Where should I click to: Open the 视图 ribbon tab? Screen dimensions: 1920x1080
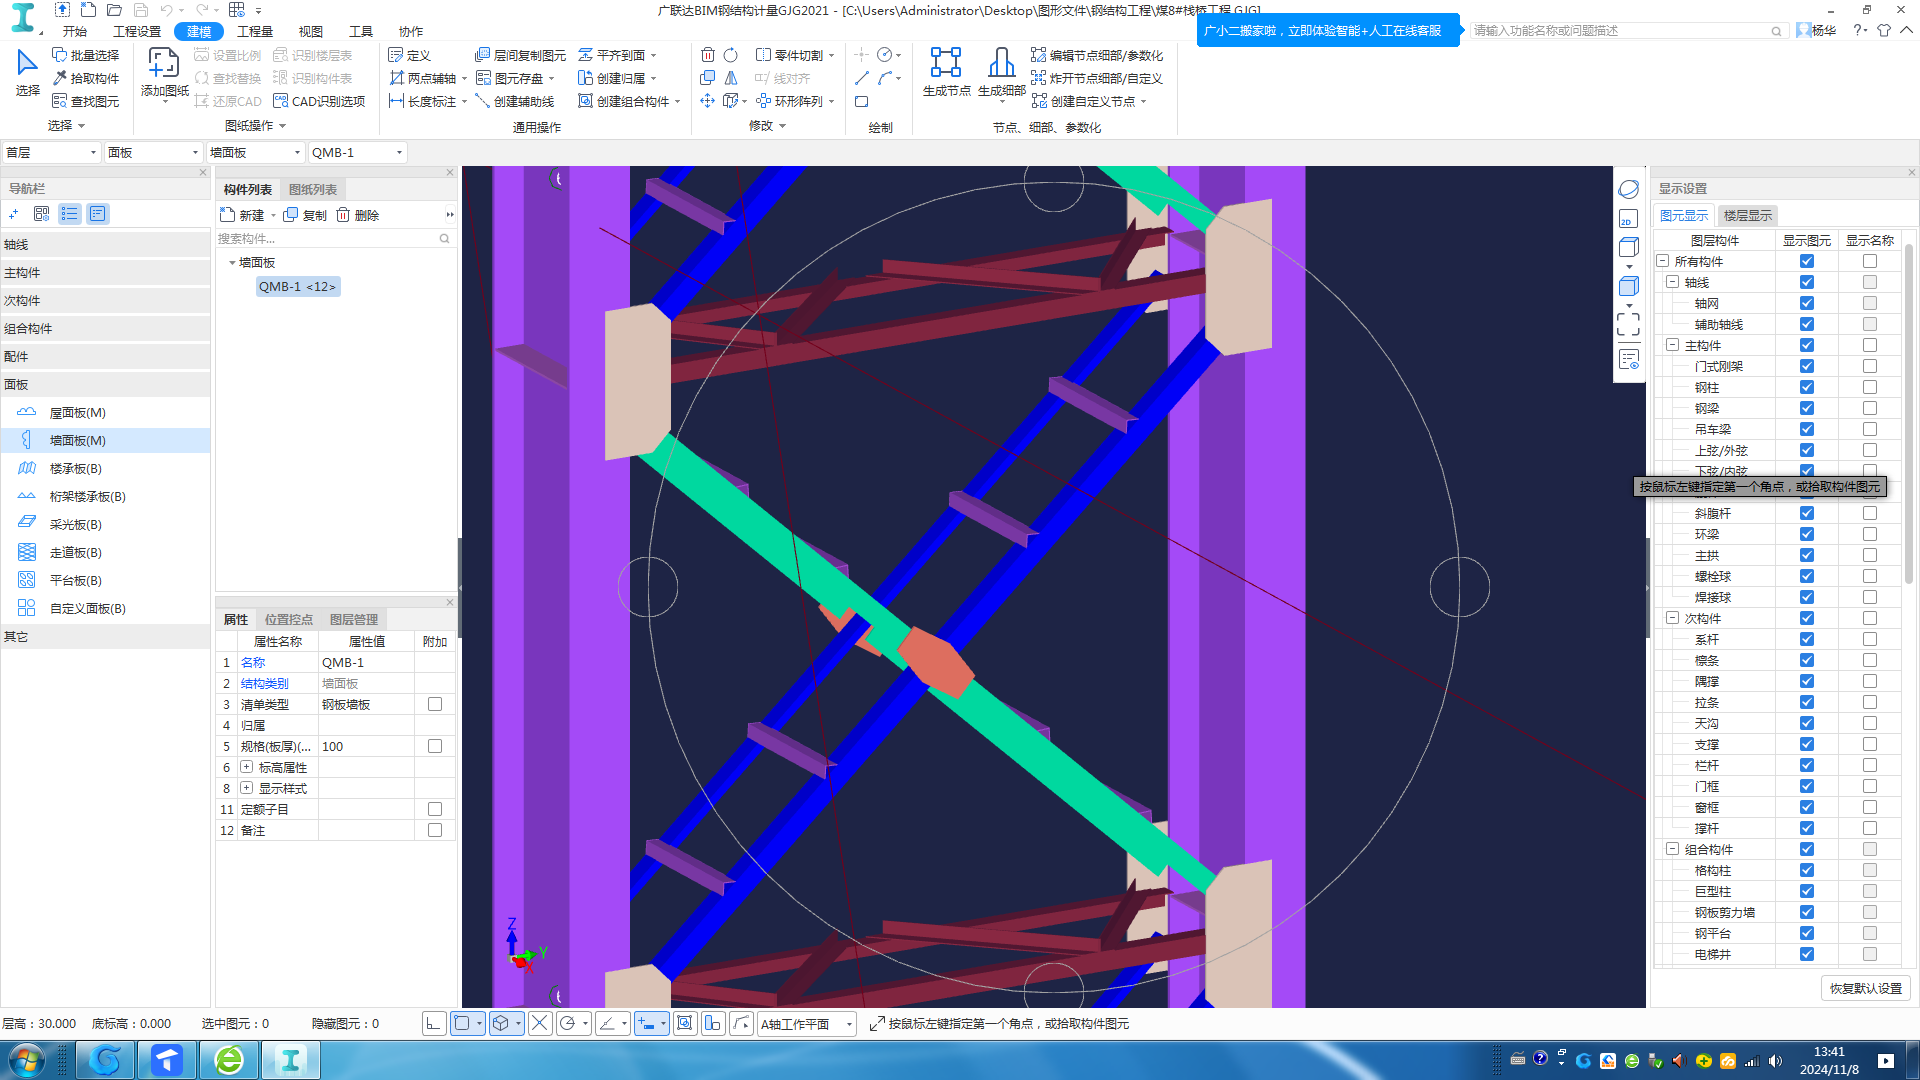coord(311,31)
